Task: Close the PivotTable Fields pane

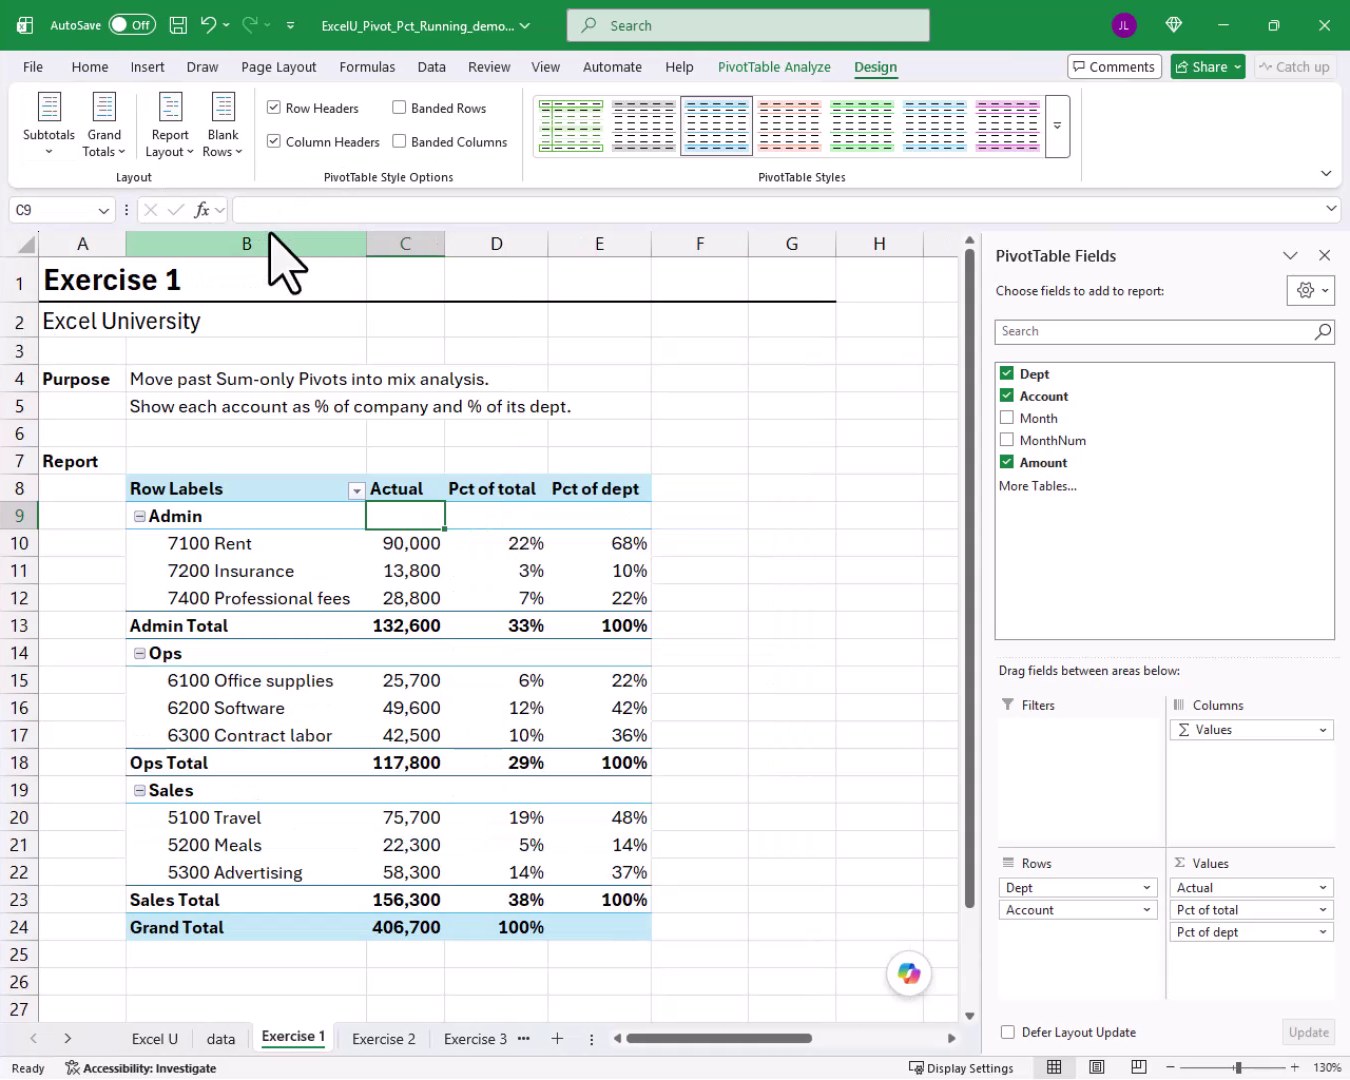Action: tap(1324, 256)
